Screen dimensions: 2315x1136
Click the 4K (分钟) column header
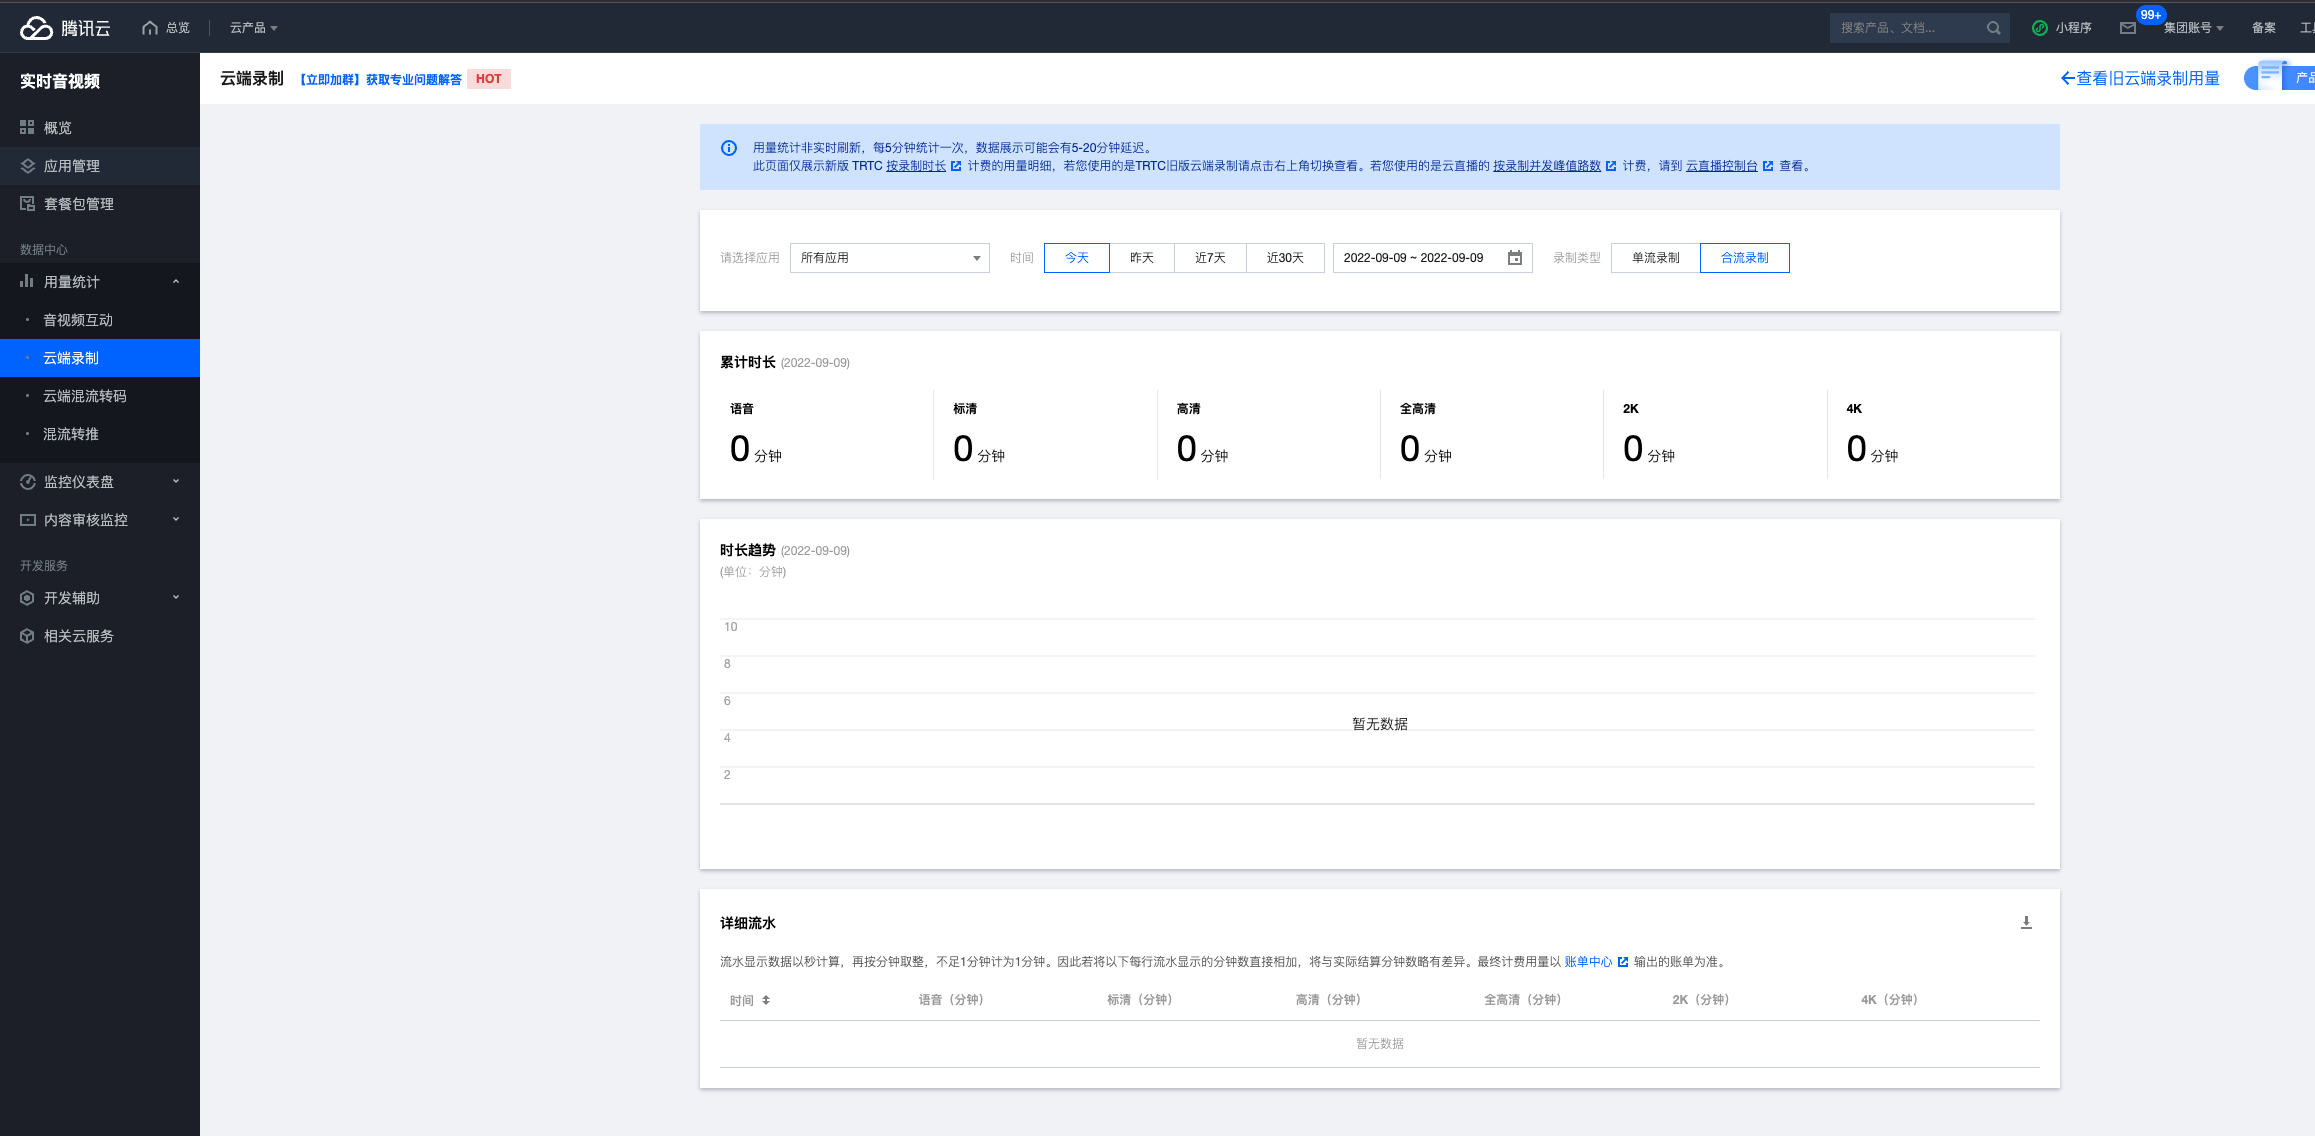pos(1889,1000)
